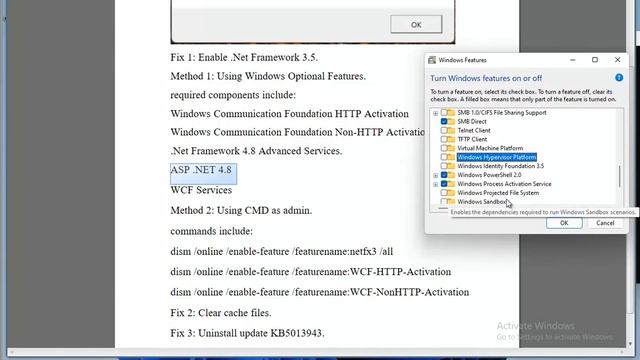The image size is (640, 360).
Task: Uncheck the SMB Direct checkbox
Action: 444,122
